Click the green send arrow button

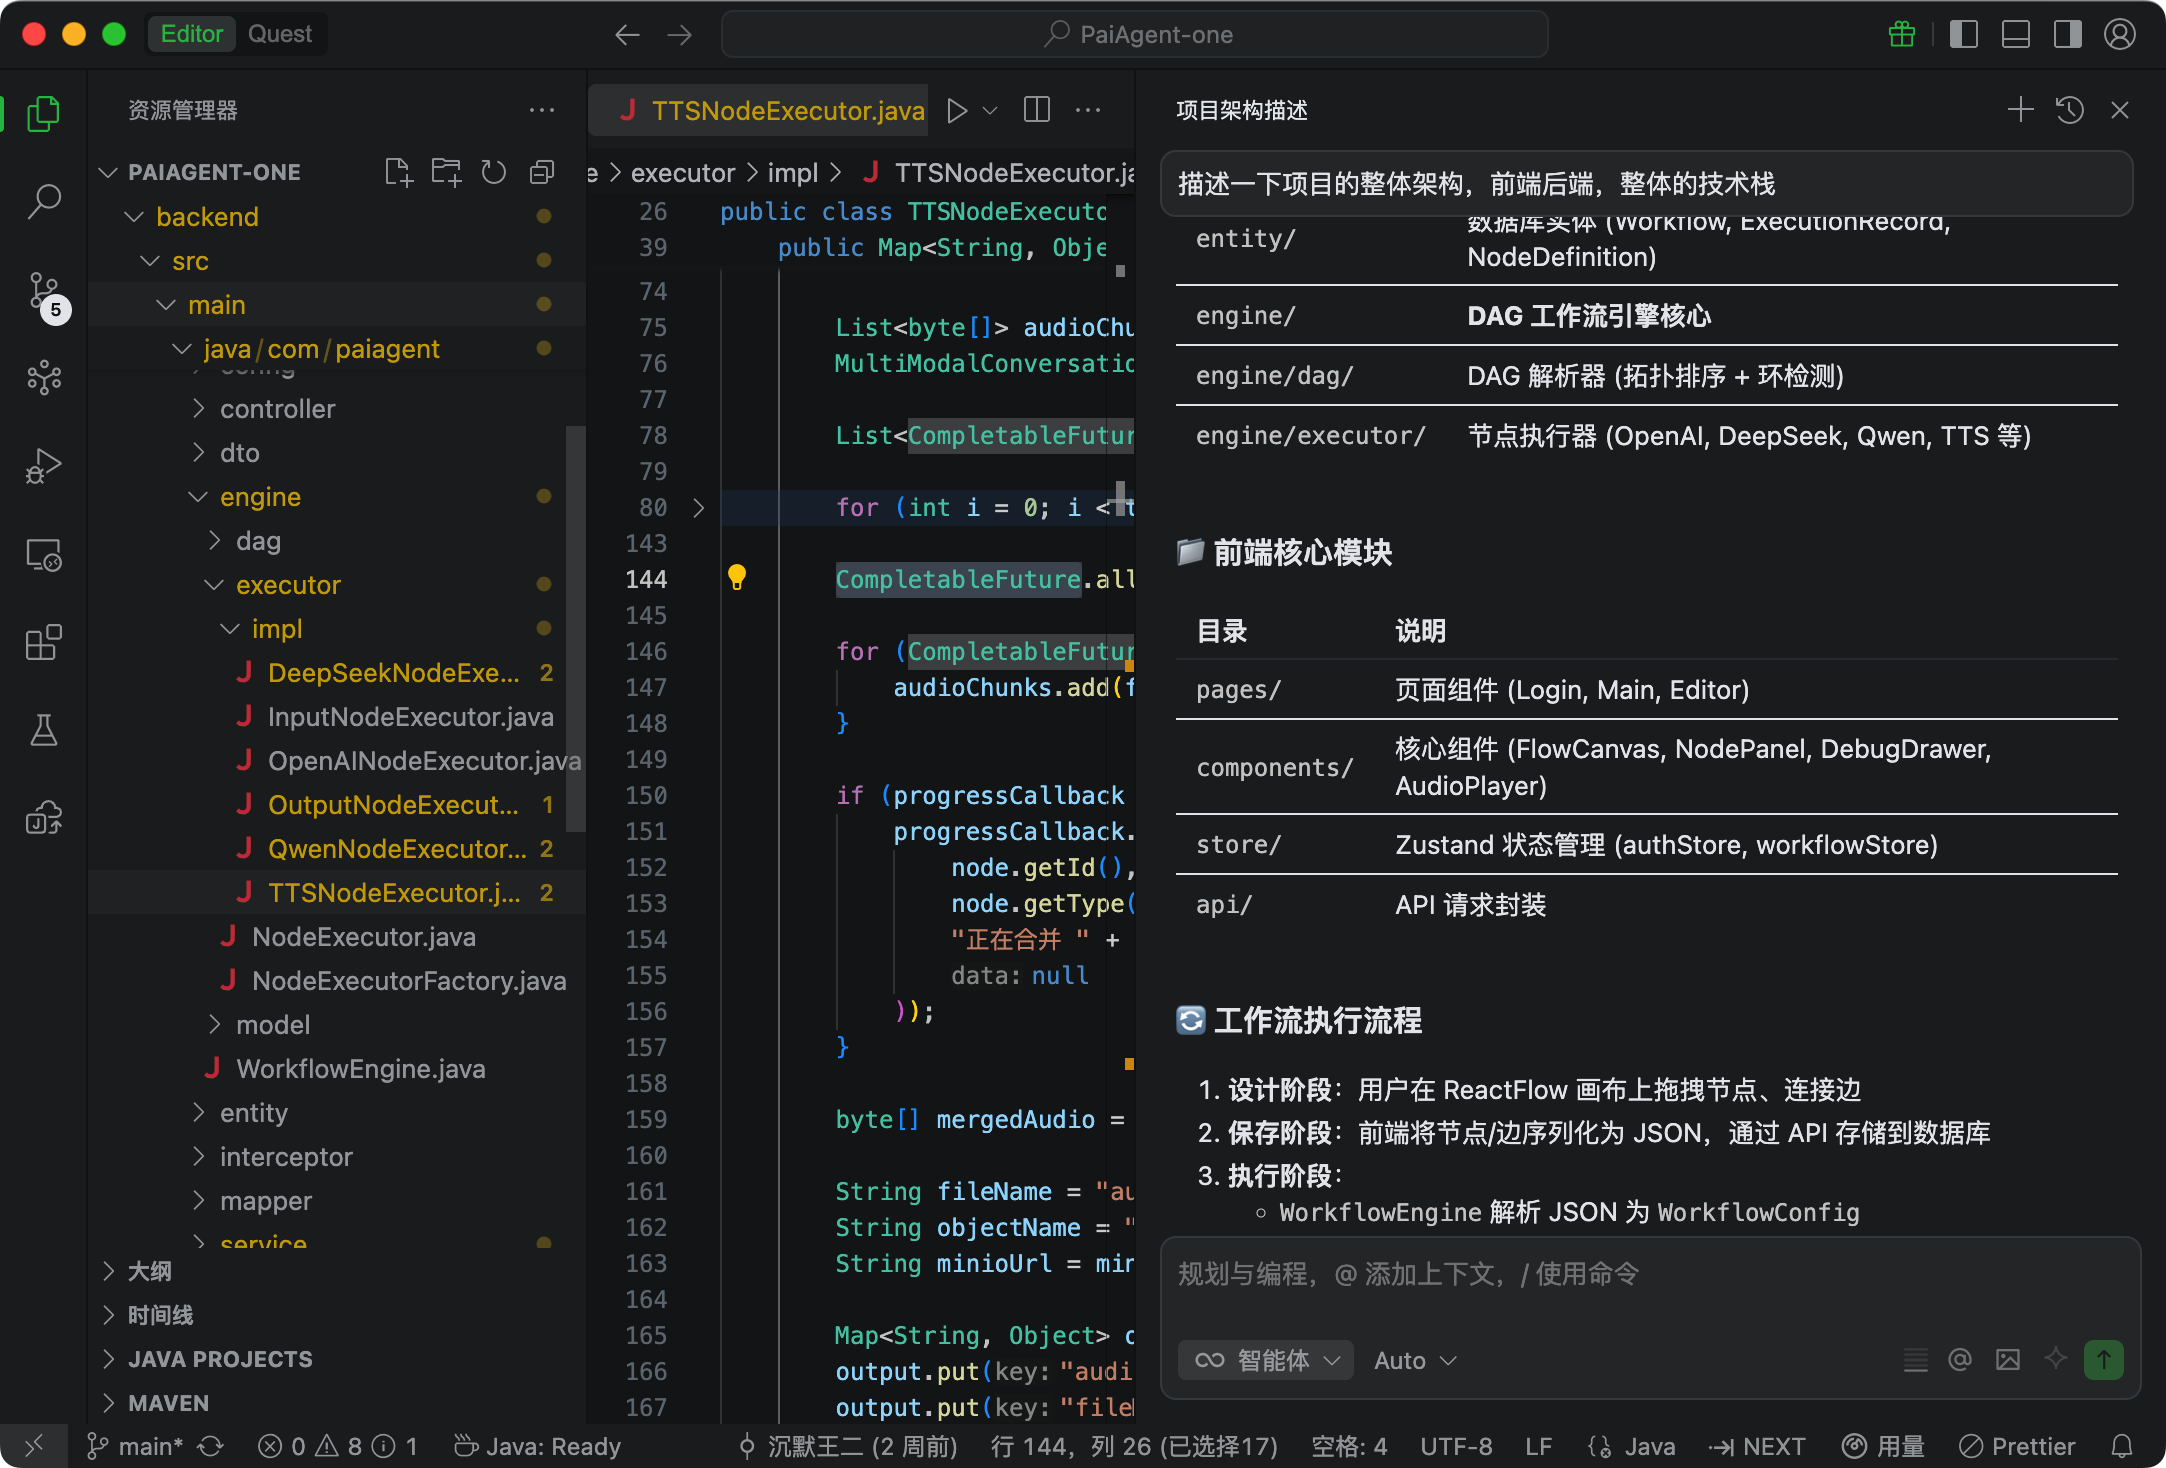coord(2103,1360)
